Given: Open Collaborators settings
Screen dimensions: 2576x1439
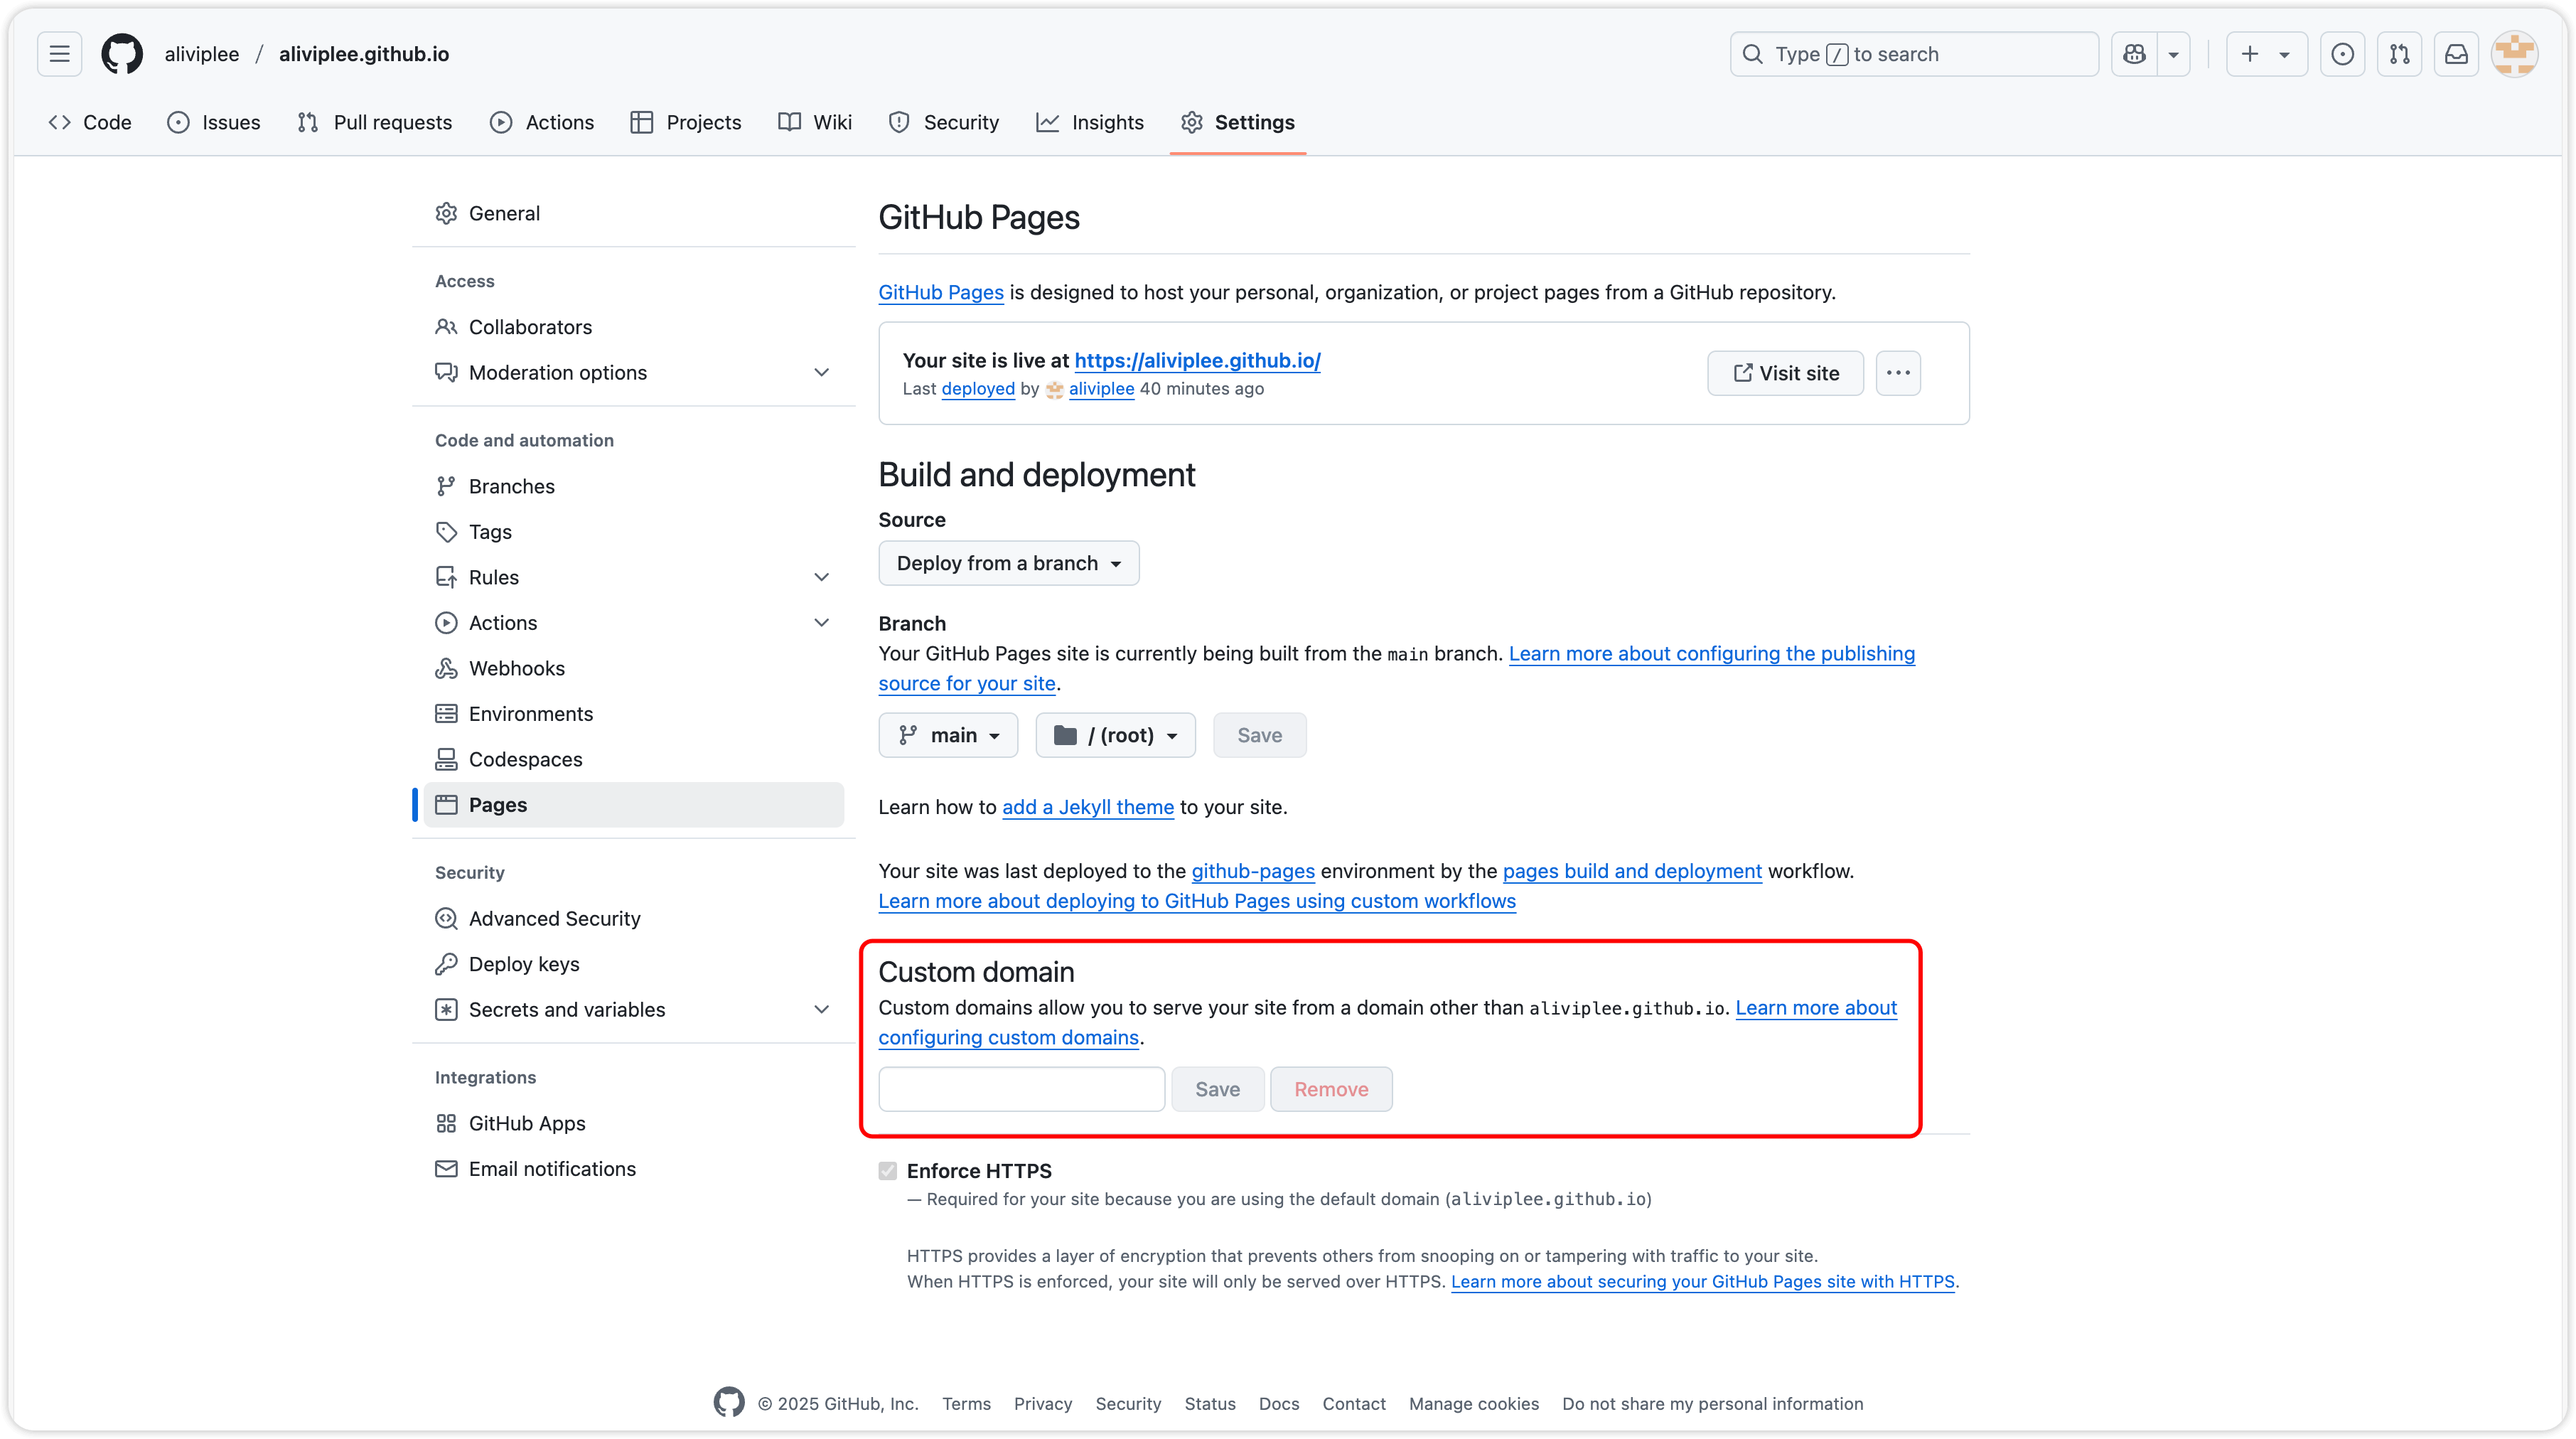Looking at the screenshot, I should (633, 327).
